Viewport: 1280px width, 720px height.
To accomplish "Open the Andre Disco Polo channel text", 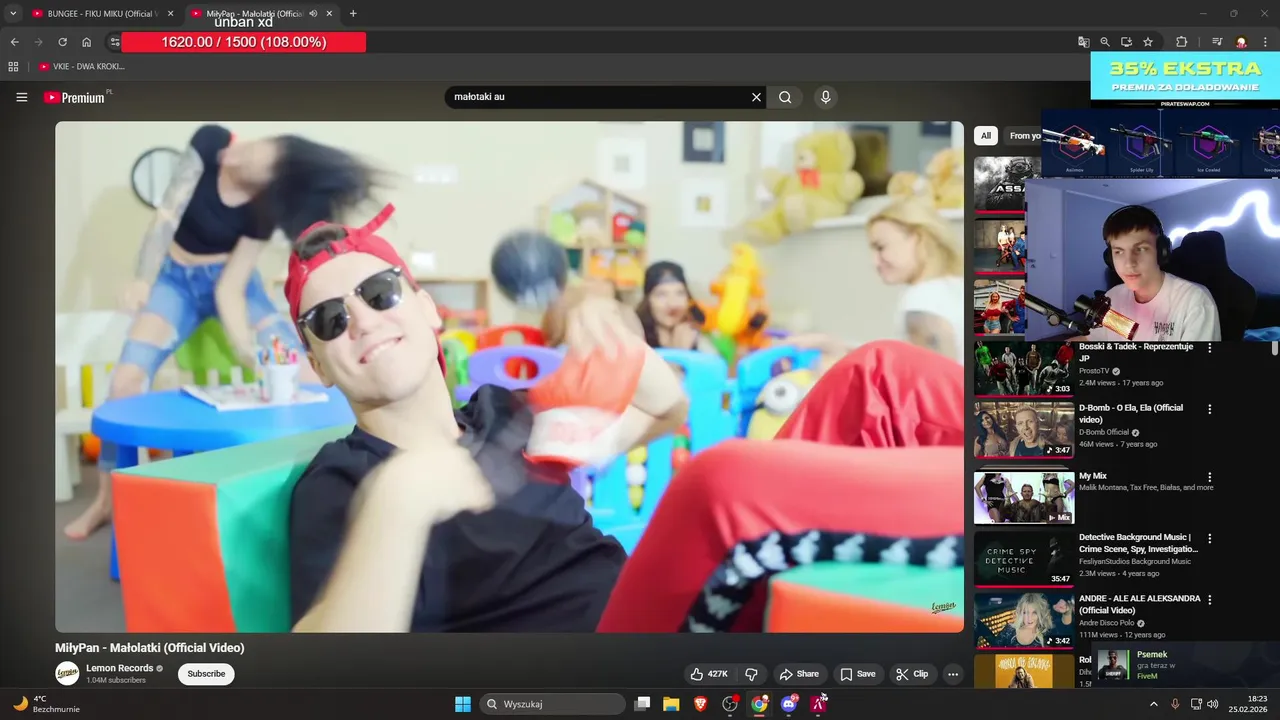I will tap(1108, 623).
